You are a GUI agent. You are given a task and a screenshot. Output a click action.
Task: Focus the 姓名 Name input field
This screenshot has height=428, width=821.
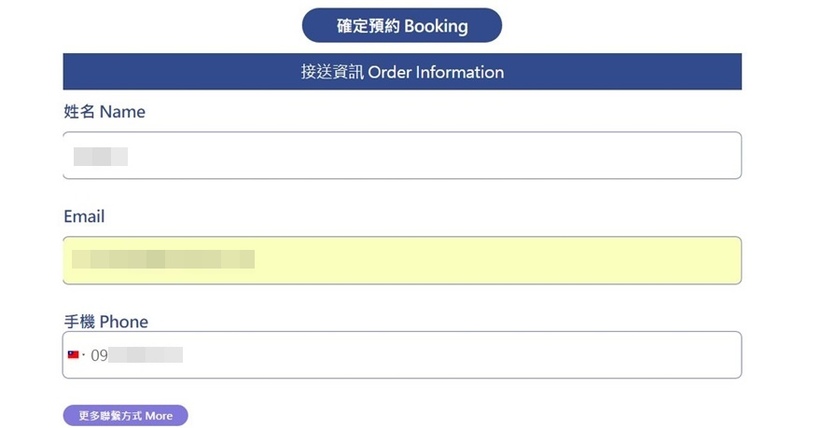(401, 156)
